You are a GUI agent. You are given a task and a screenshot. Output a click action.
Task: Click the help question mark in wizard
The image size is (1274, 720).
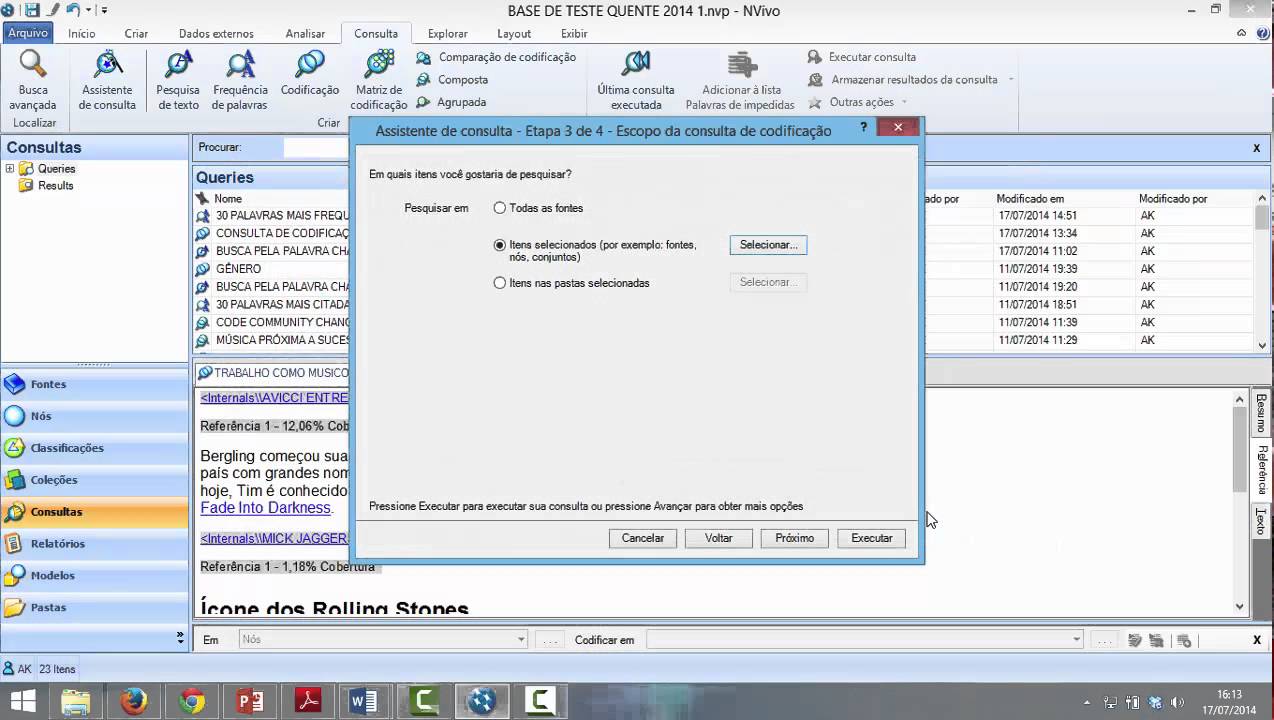[x=864, y=128]
